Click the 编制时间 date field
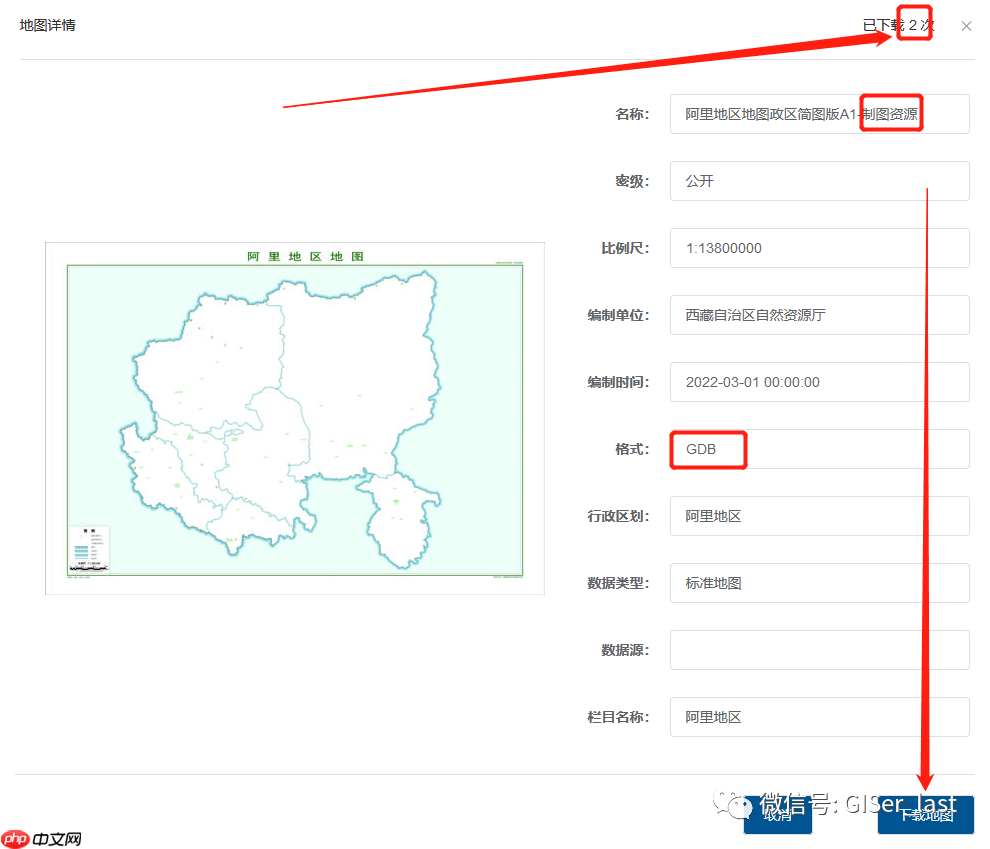Image resolution: width=990 pixels, height=849 pixels. 819,382
